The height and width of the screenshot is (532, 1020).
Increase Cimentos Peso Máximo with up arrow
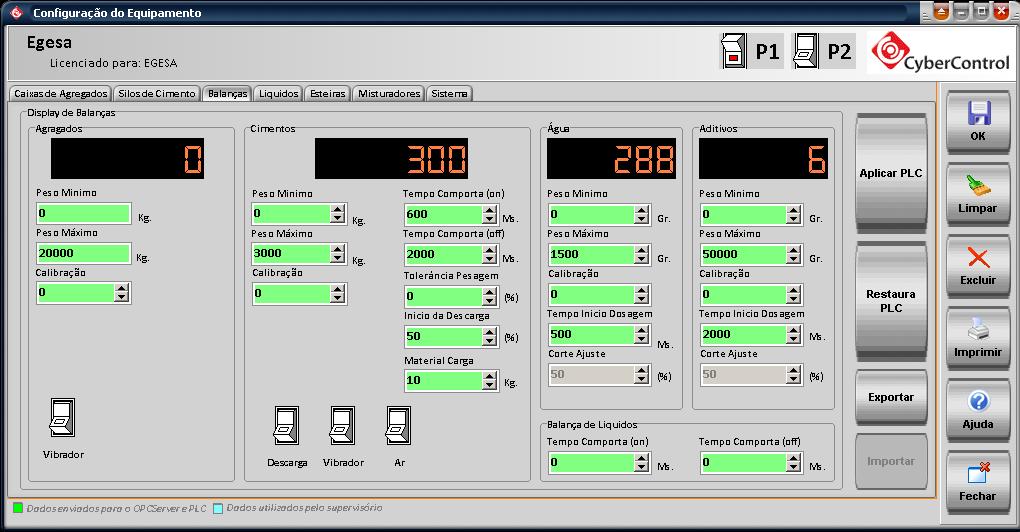tap(338, 249)
